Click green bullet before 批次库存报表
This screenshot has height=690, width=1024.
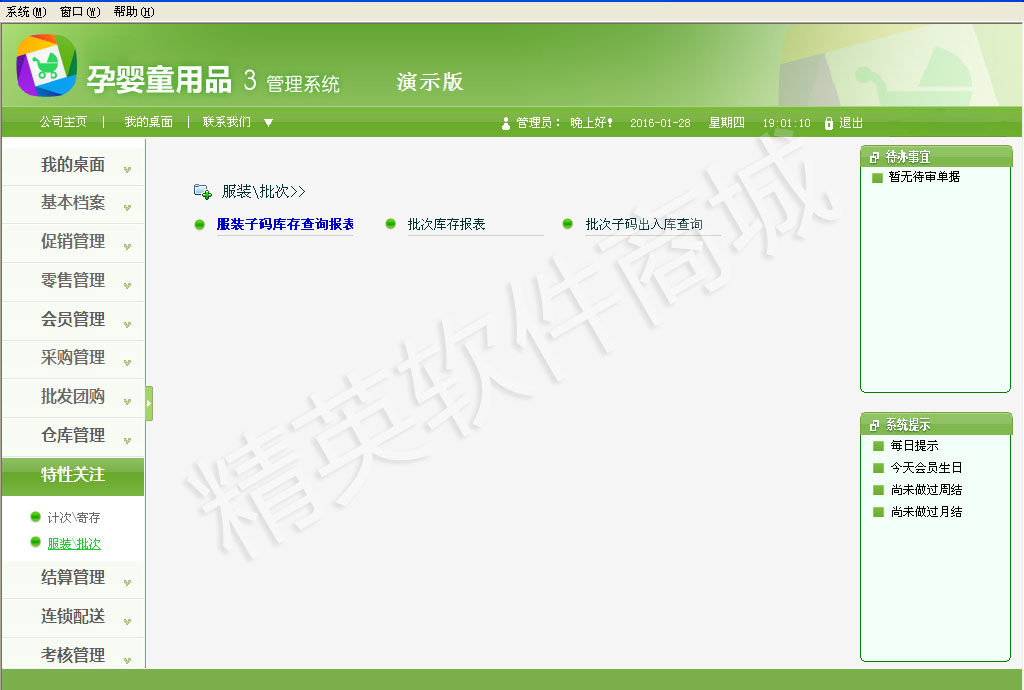click(x=391, y=224)
